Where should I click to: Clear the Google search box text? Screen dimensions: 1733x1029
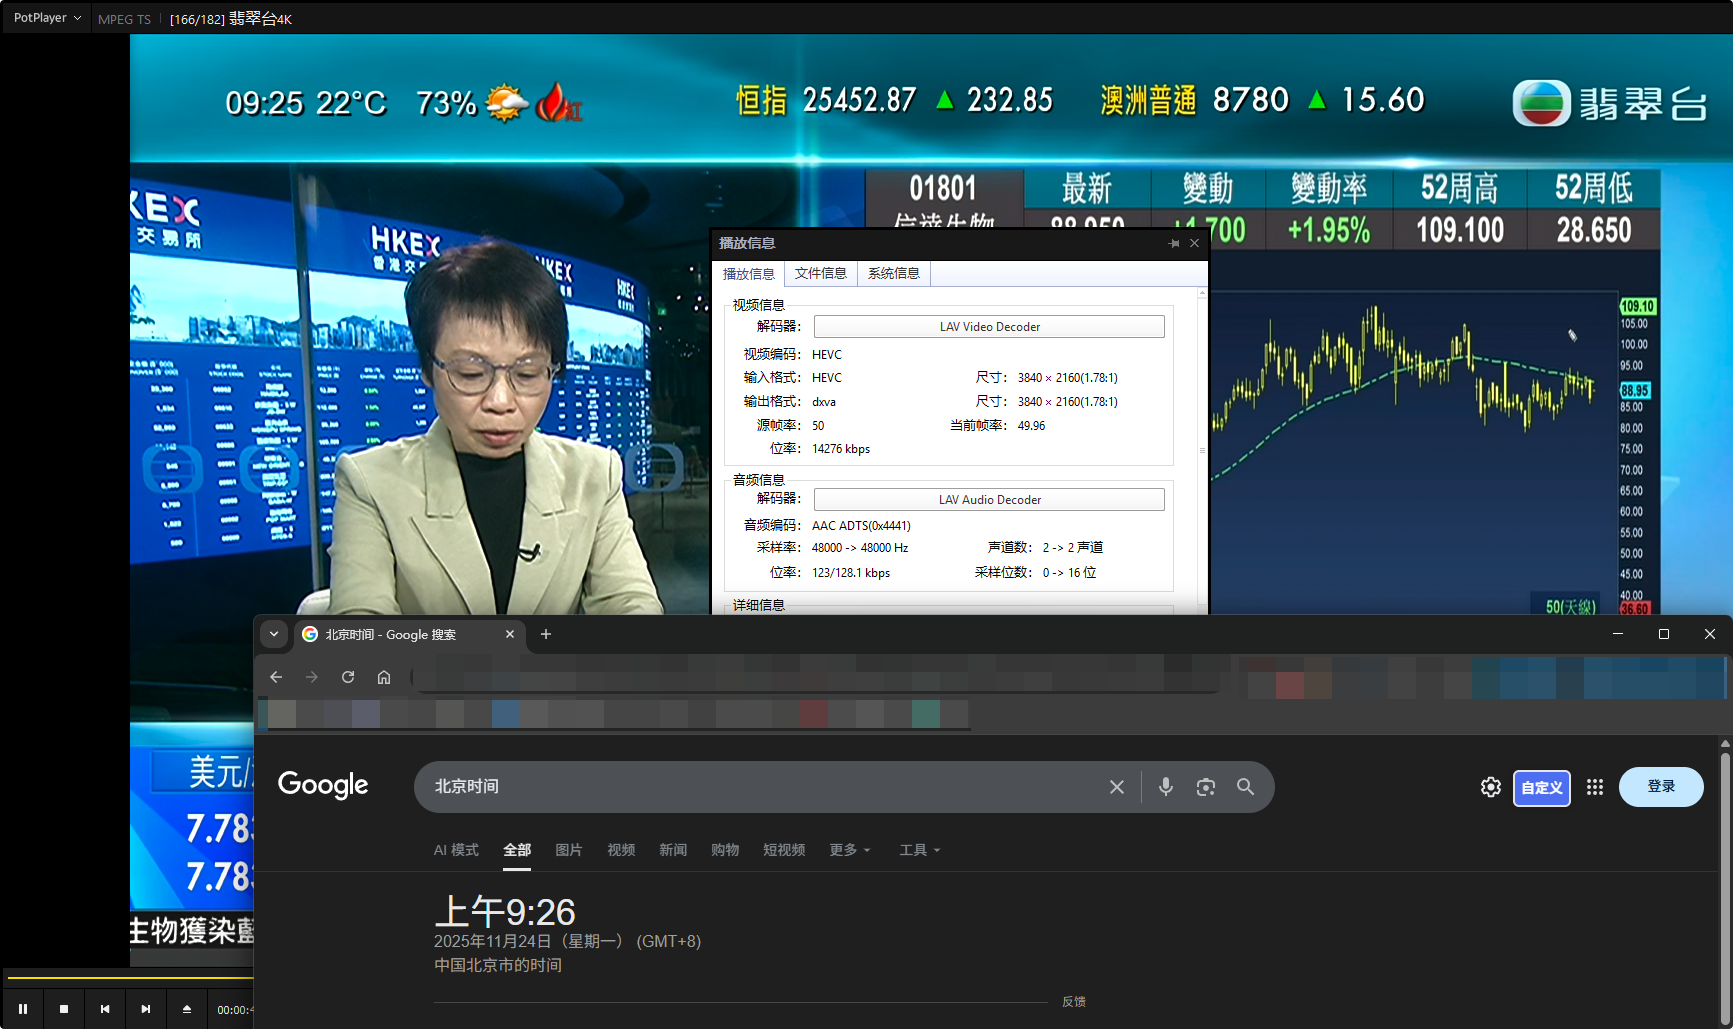1117,787
